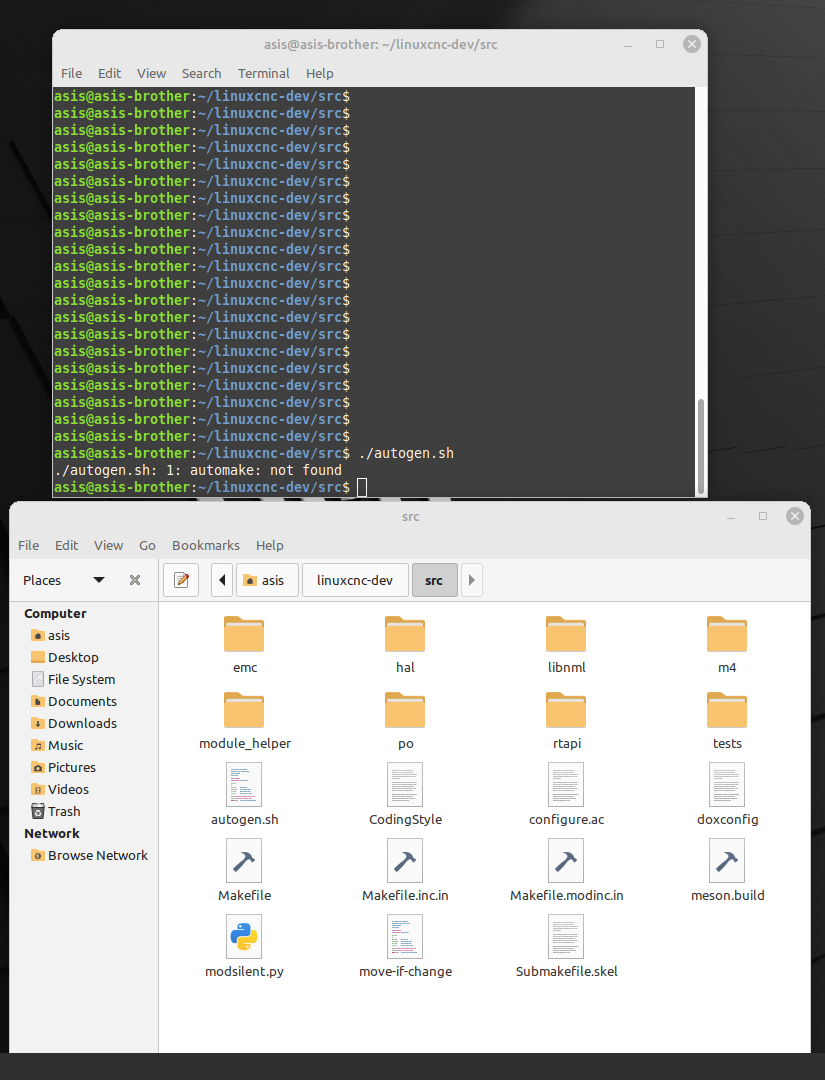Select the Submakefile.skel file icon
825x1080 pixels.
click(x=566, y=937)
